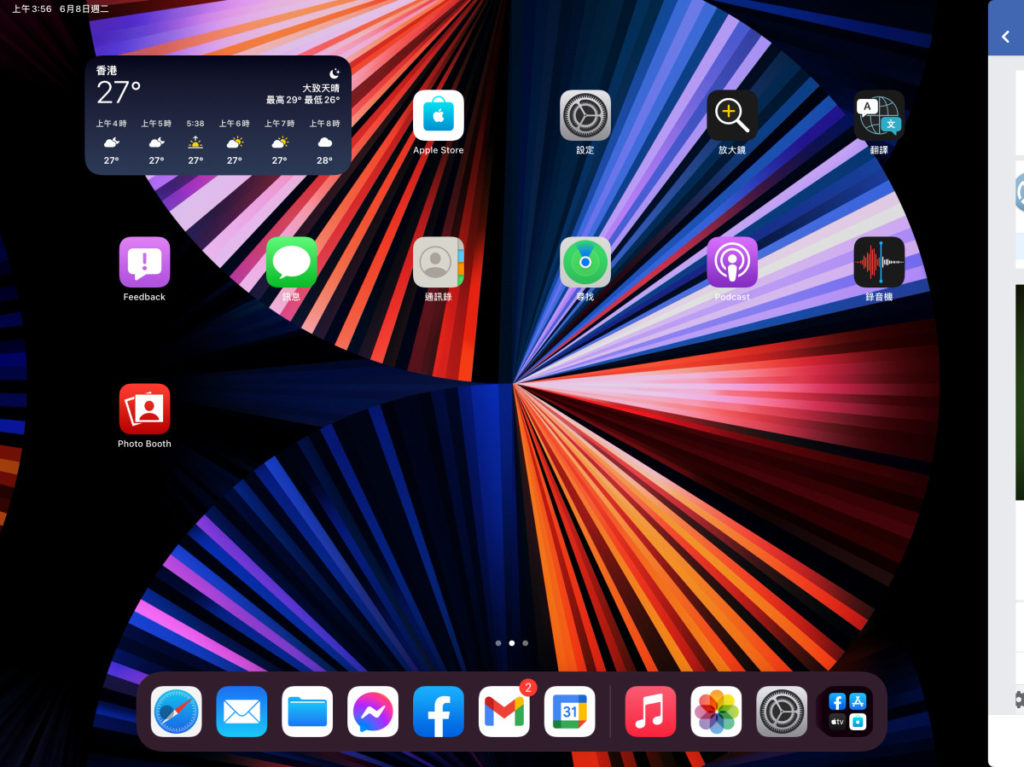Tap the 上午4時 hourly forecast
Viewport: 1024px width, 767px height.
[111, 142]
